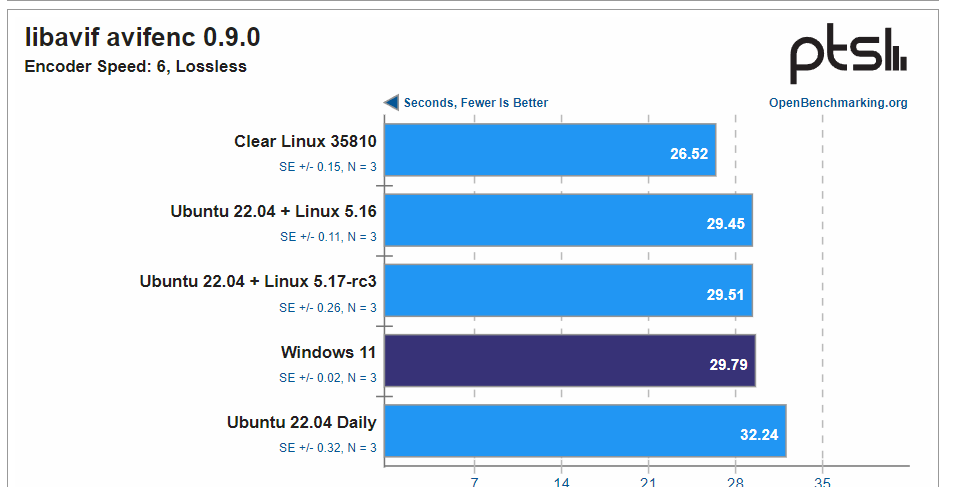
Task: Click the 29.79 result value
Action: click(729, 365)
